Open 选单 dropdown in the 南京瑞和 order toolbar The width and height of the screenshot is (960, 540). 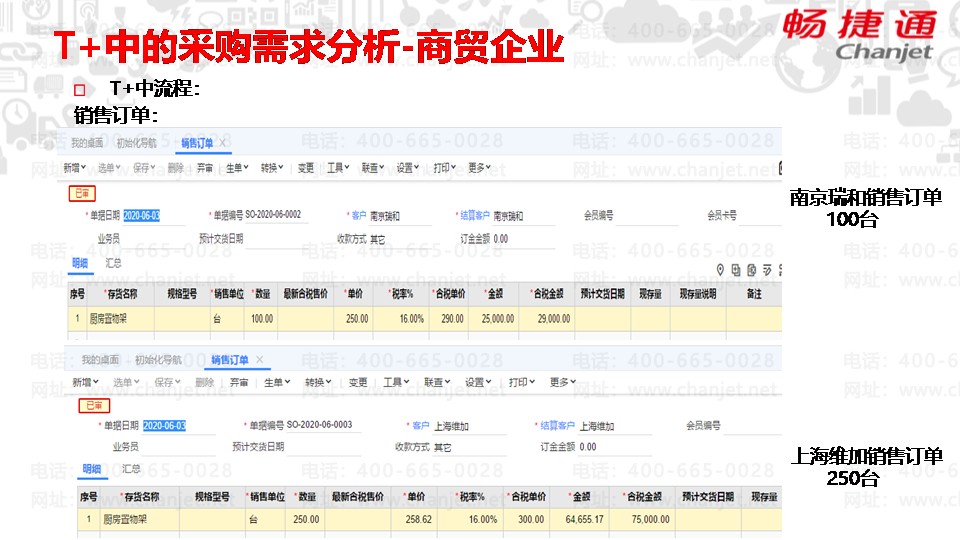click(109, 167)
